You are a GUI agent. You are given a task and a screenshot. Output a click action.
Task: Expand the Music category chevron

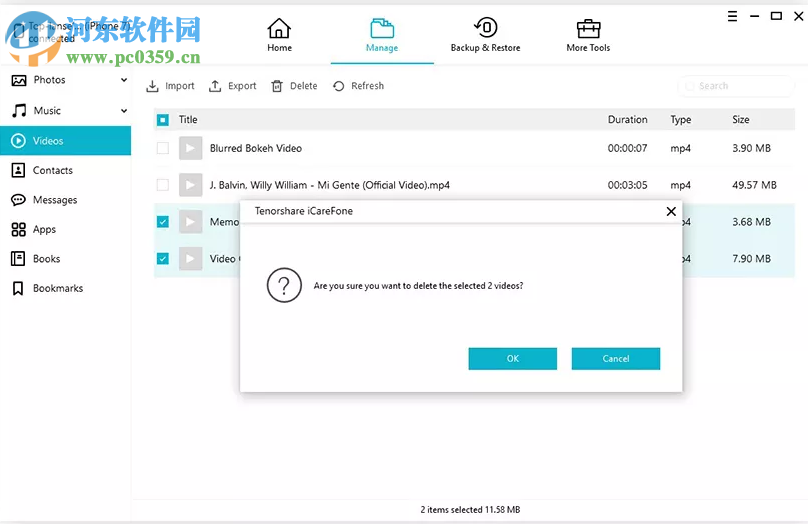point(124,111)
